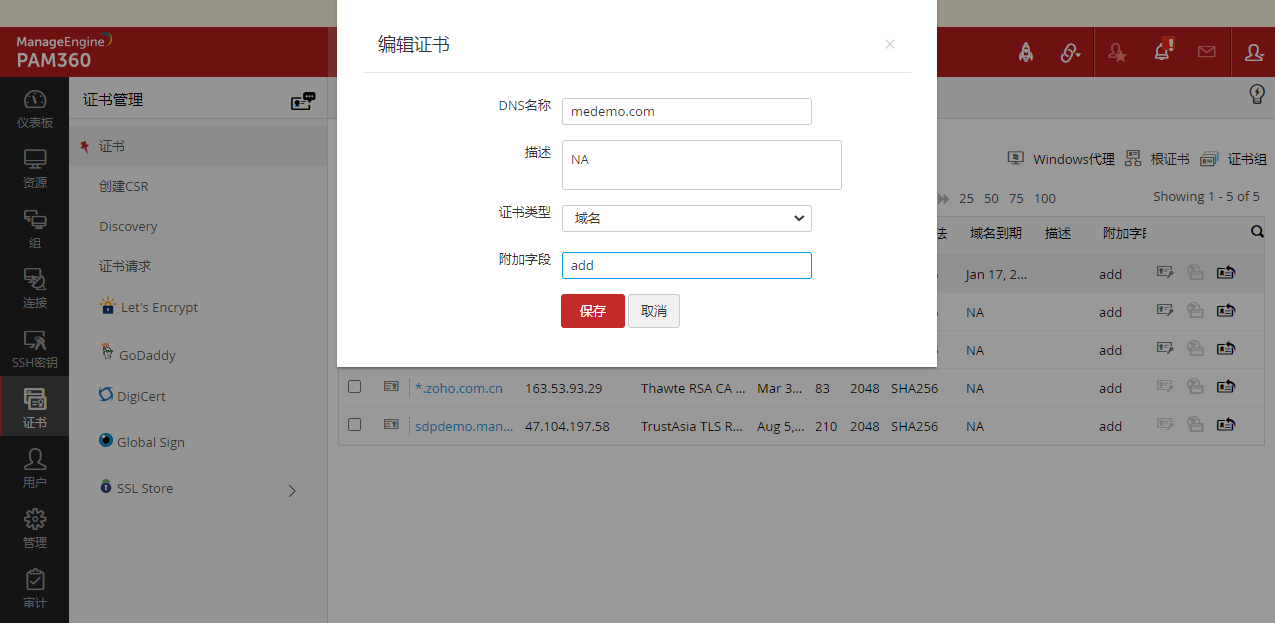
Task: Tick the checkbox for *.zoho.com.cn row
Action: point(354,386)
